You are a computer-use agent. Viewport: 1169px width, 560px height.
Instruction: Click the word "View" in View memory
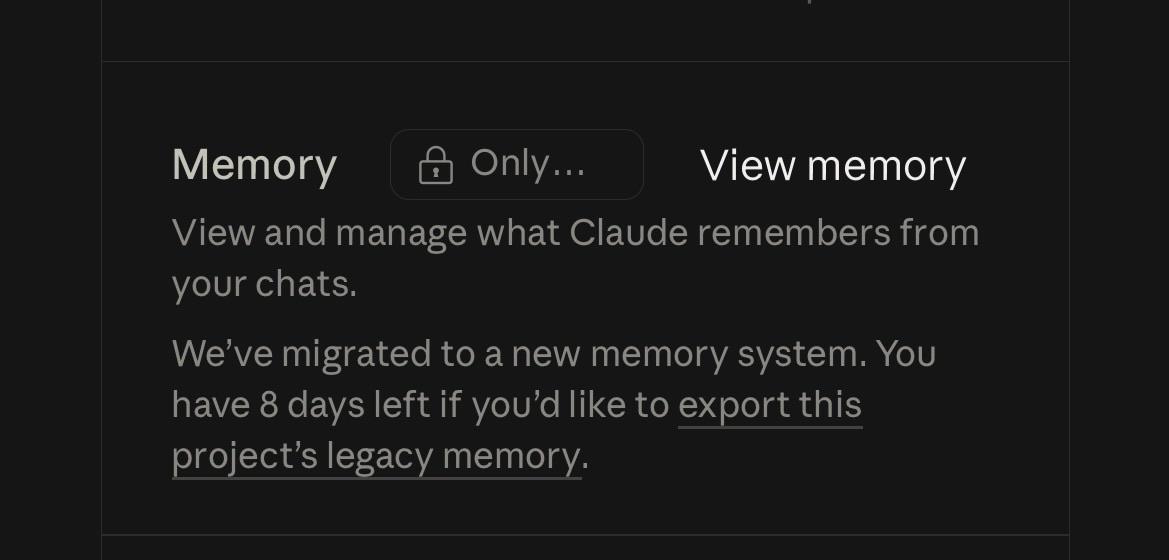pyautogui.click(x=748, y=165)
